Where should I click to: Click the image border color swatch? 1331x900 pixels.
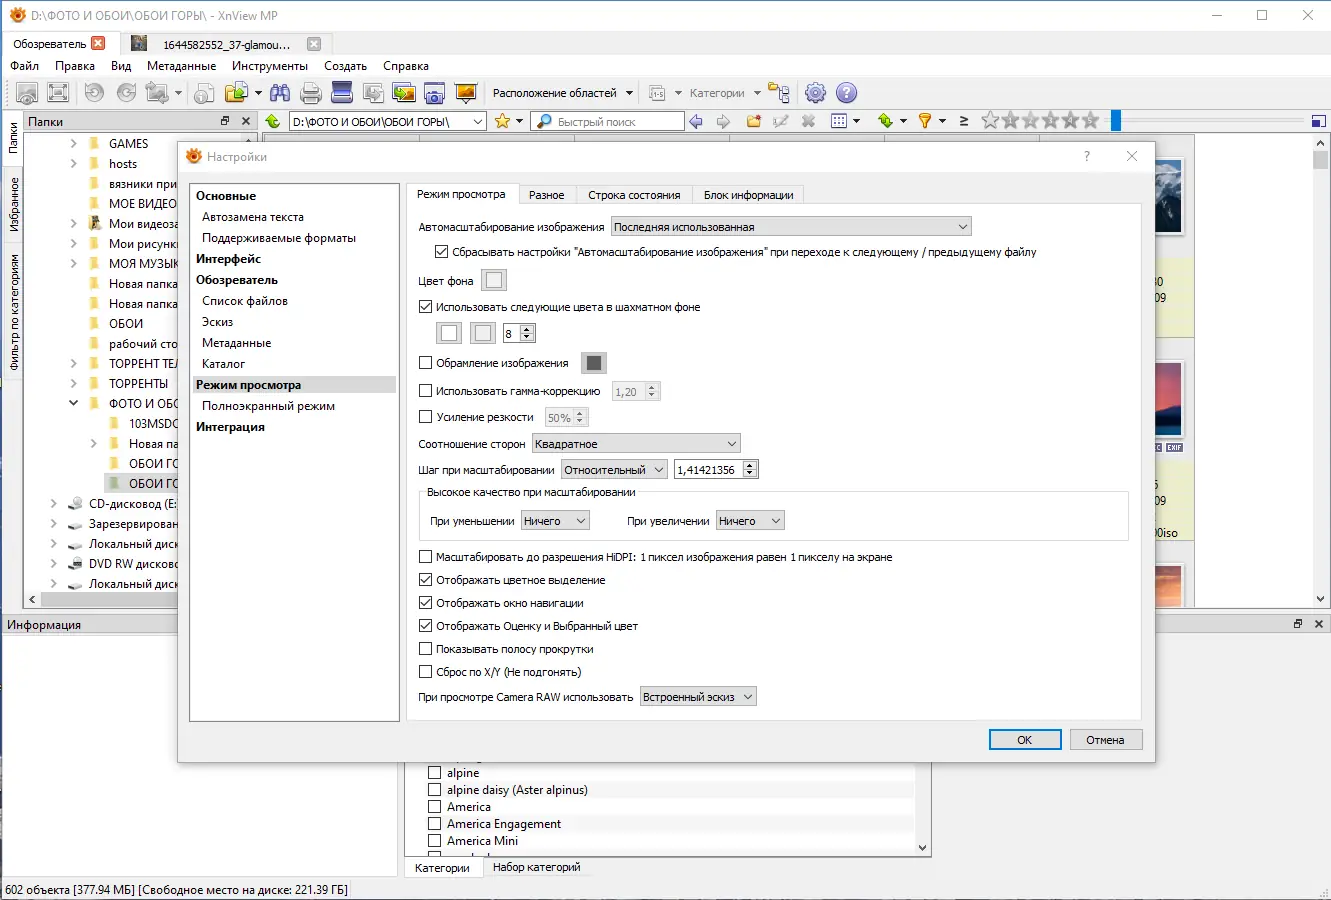[594, 363]
